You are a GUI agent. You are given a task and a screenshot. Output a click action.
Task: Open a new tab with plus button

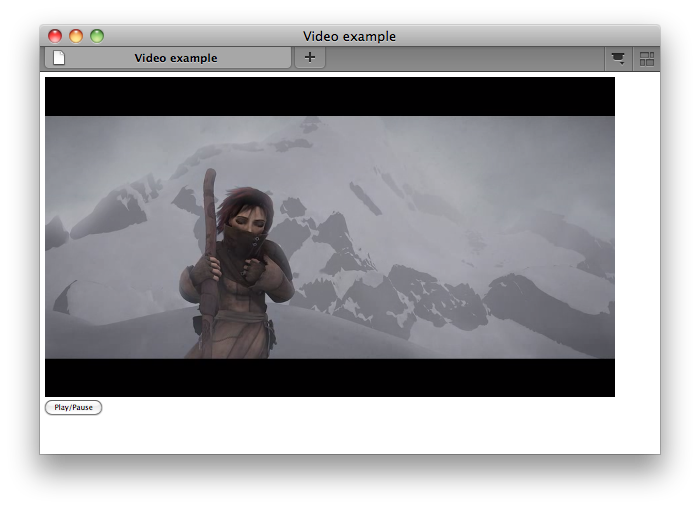(309, 58)
